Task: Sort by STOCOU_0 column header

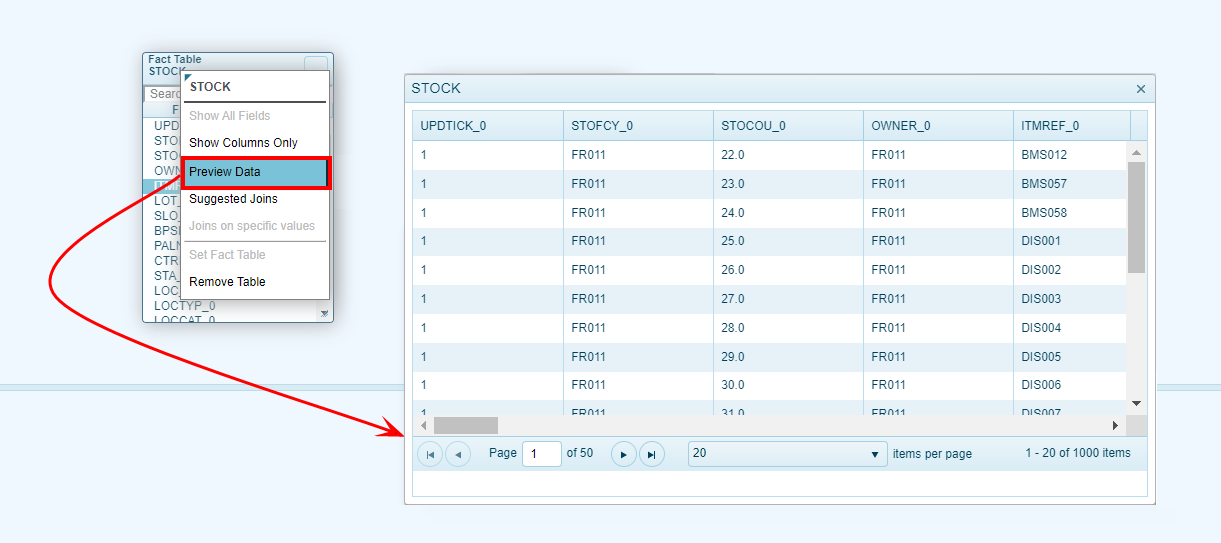Action: [x=788, y=126]
